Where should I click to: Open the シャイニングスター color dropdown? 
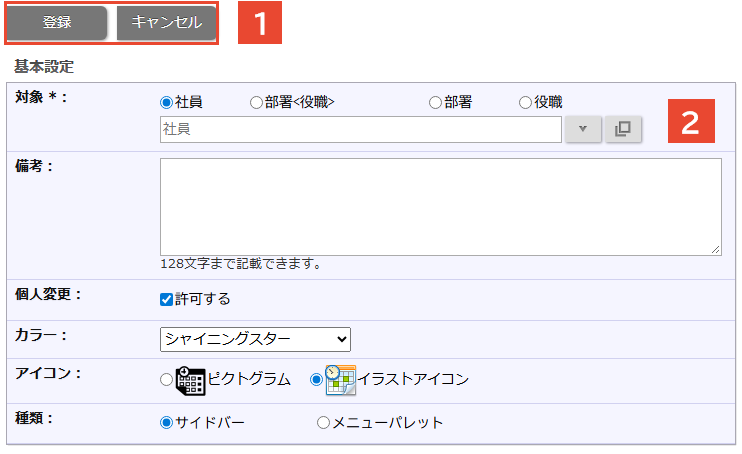click(255, 339)
